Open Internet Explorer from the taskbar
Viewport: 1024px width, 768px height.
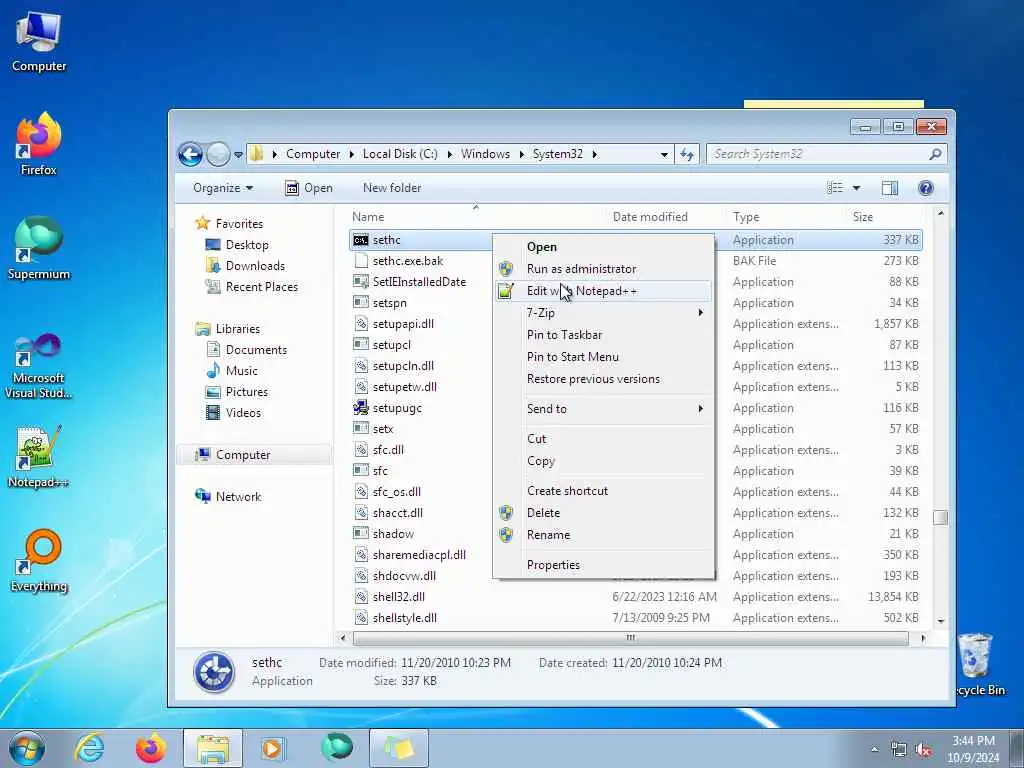click(89, 748)
